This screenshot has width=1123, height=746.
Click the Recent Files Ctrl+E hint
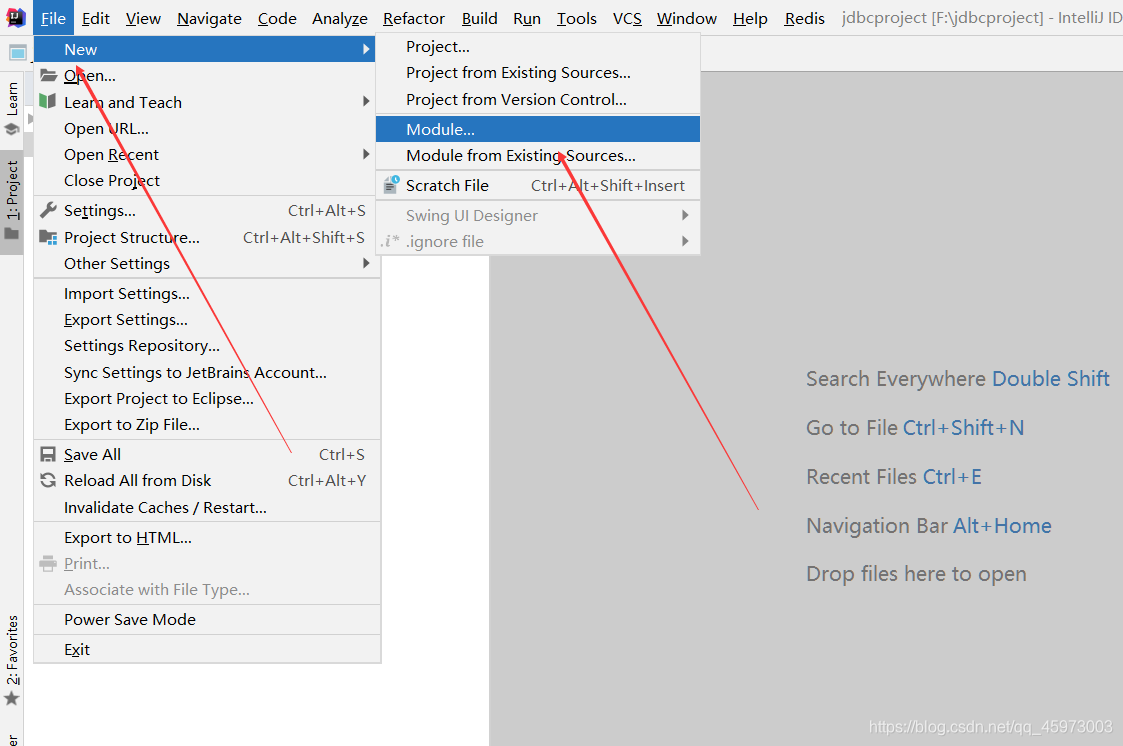(x=894, y=476)
